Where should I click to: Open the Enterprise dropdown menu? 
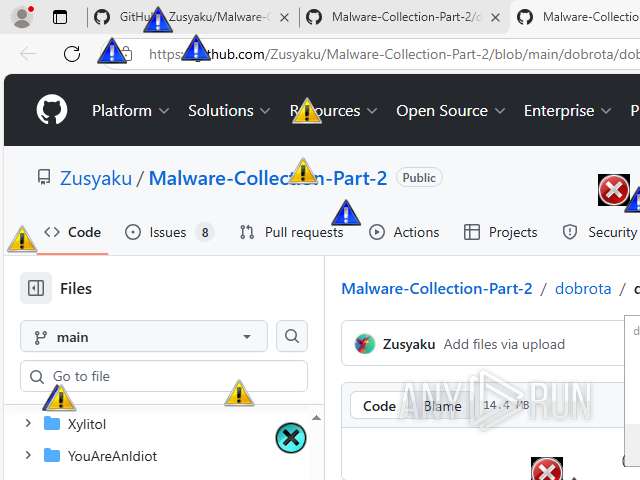(567, 111)
